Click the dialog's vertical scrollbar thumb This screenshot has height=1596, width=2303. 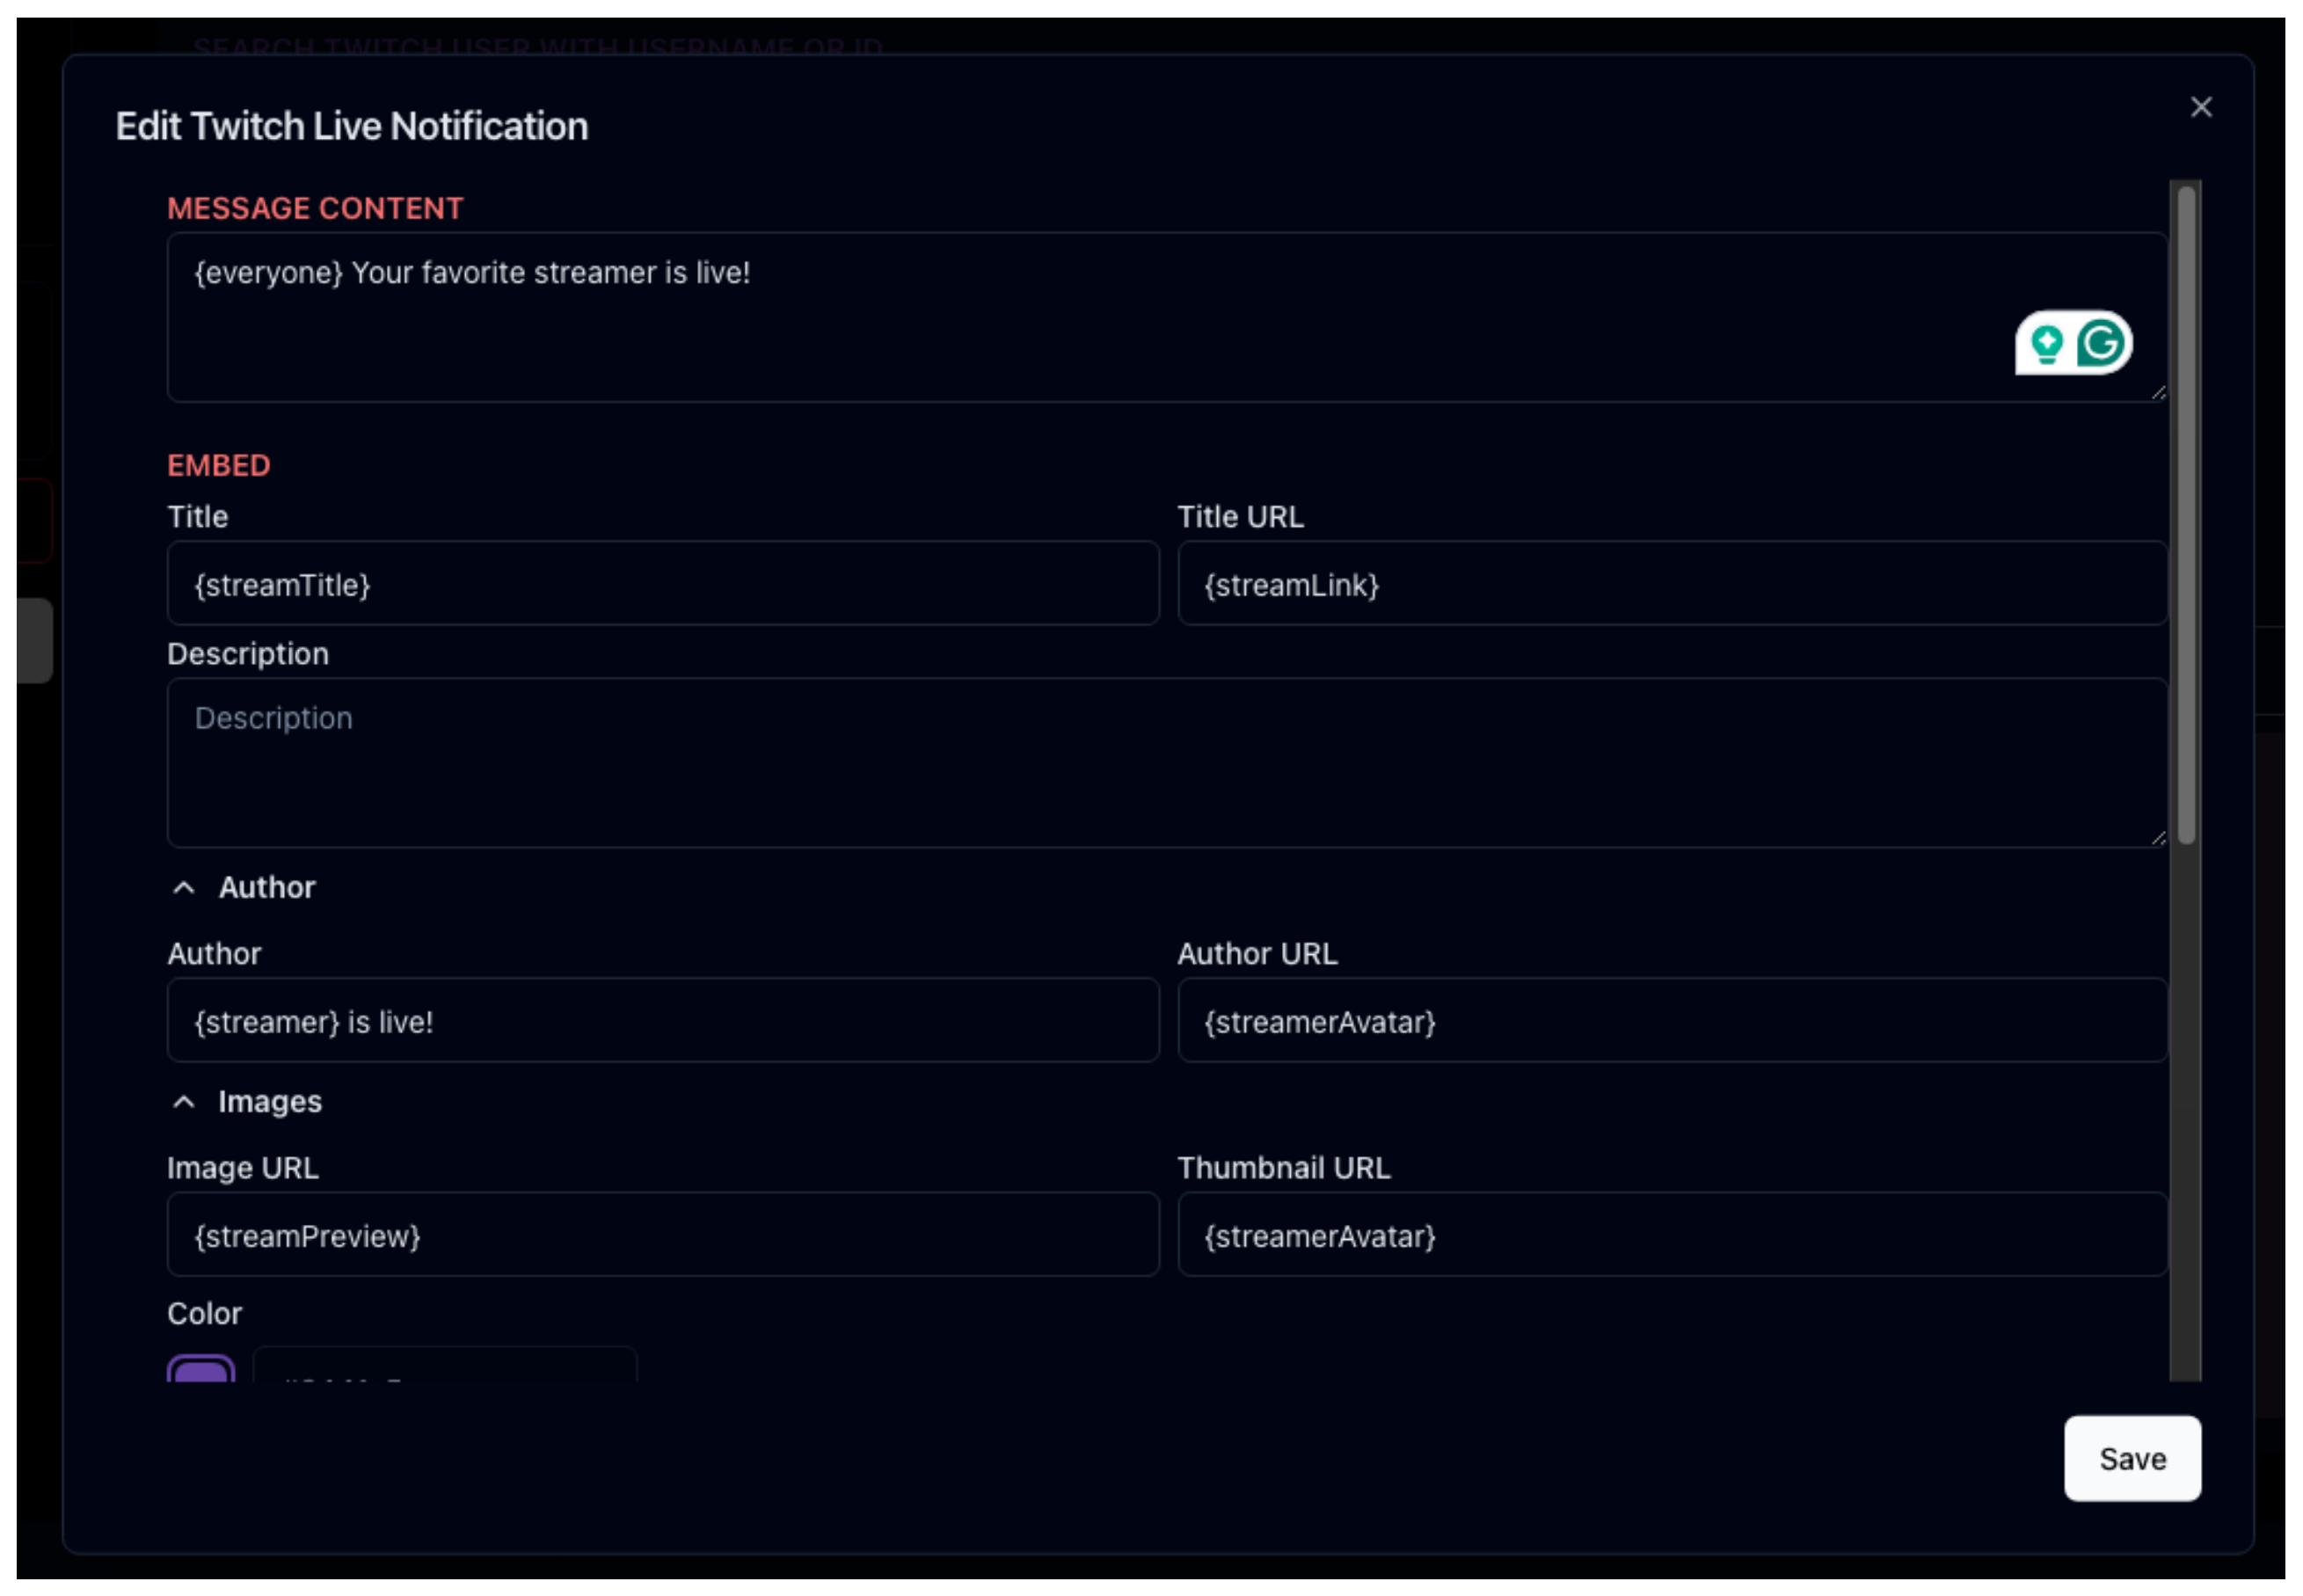2186,515
